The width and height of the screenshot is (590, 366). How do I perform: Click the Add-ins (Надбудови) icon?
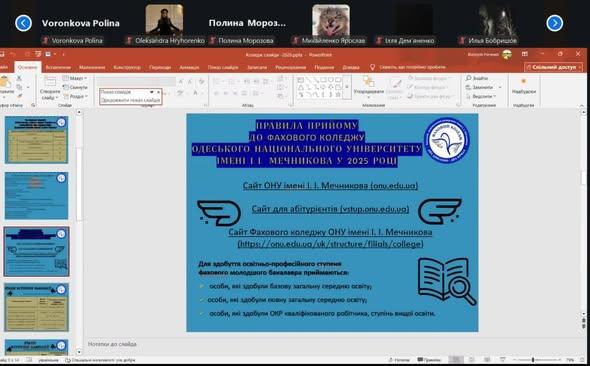[524, 82]
